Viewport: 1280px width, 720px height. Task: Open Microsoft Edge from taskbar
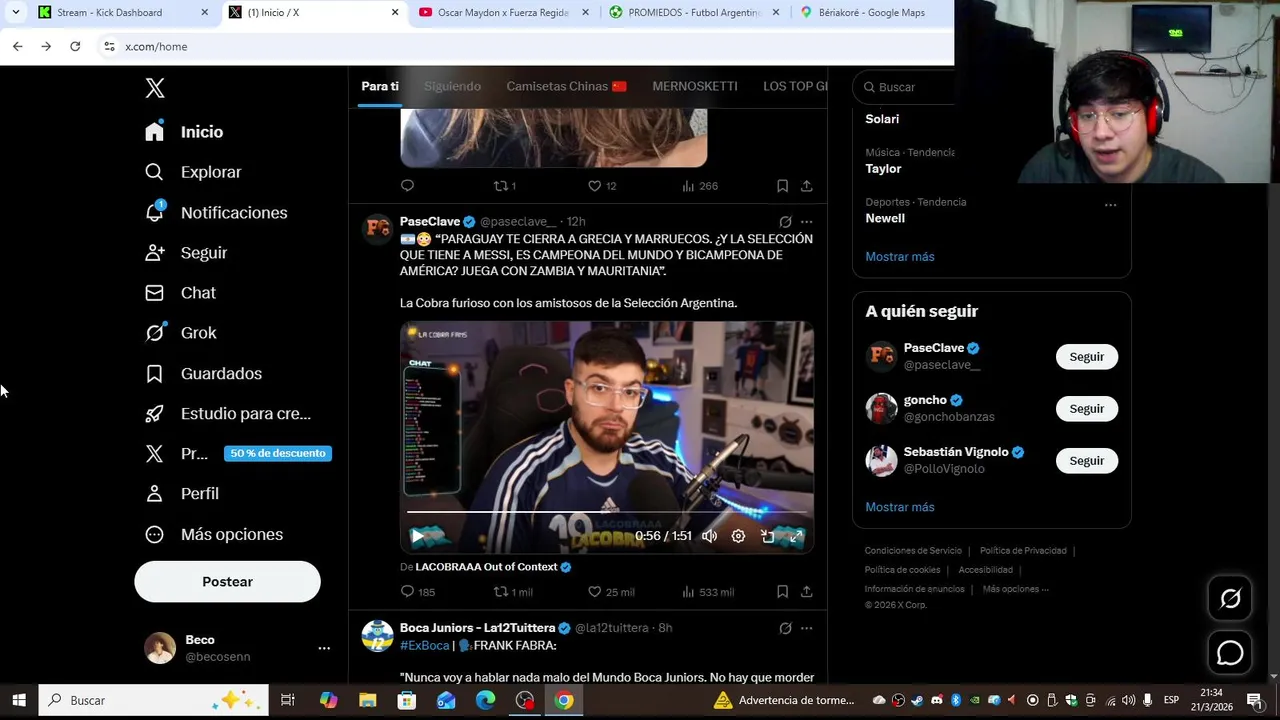485,700
